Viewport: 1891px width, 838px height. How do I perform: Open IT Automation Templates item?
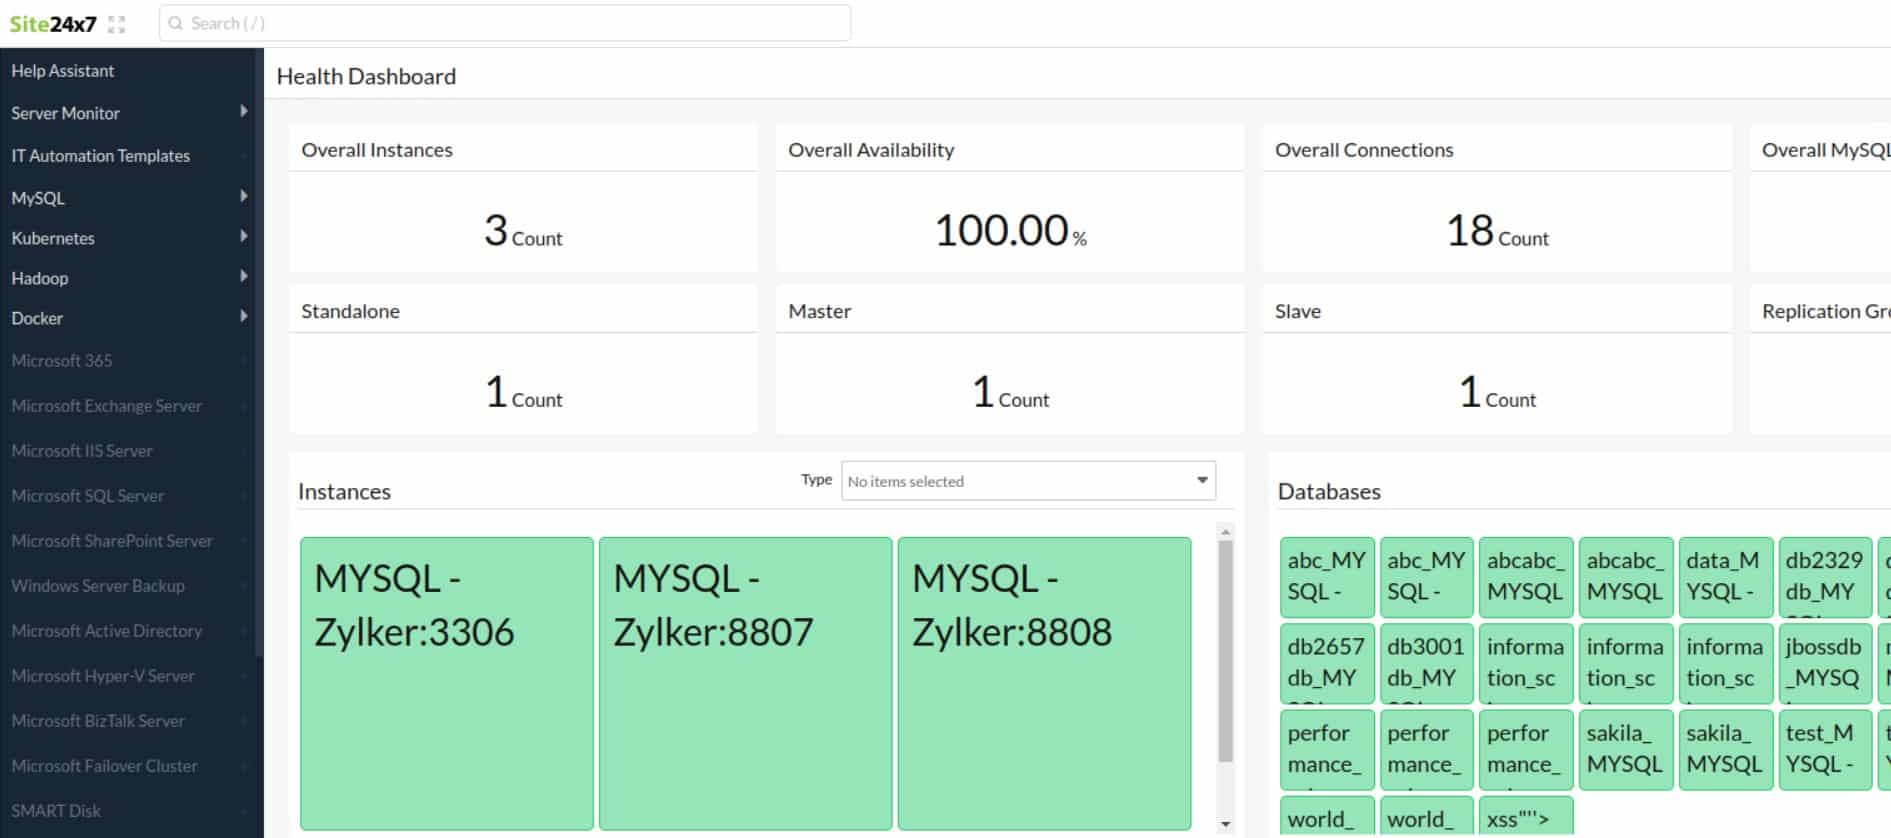[x=100, y=156]
